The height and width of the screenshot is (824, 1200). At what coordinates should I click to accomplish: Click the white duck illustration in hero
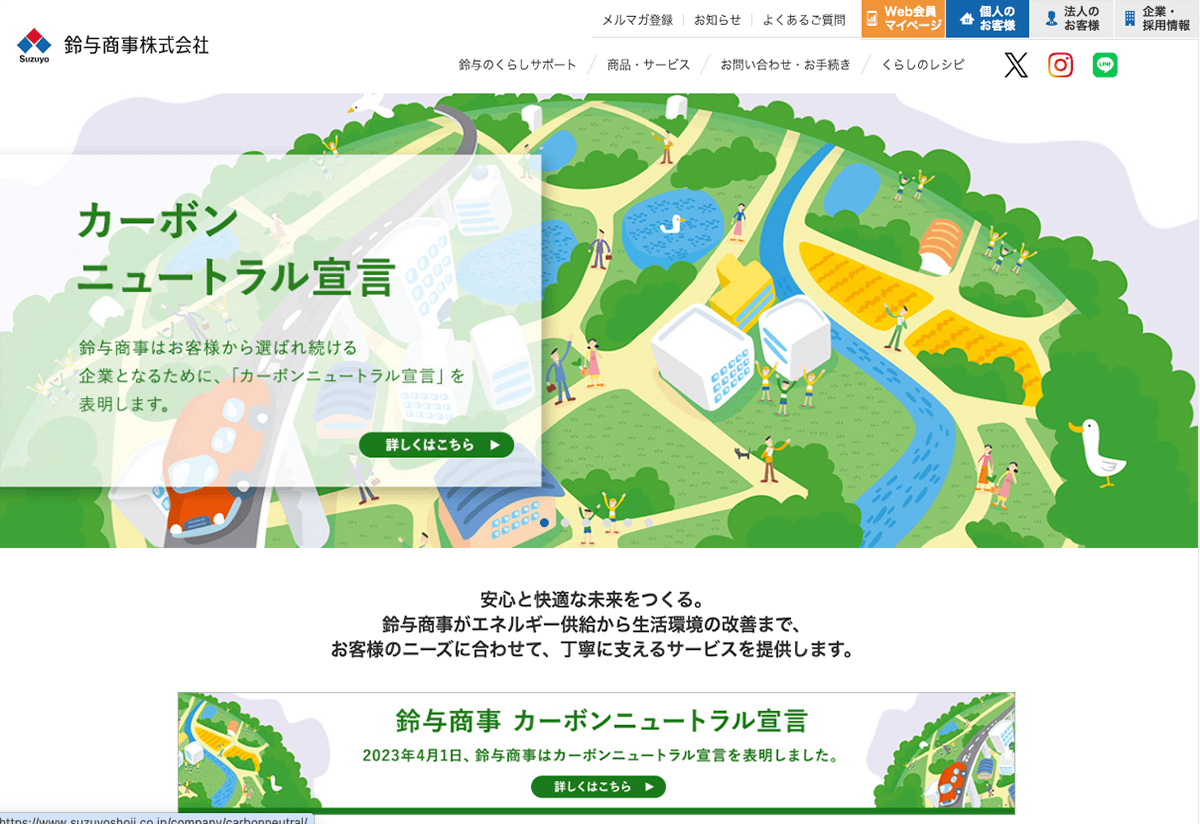[1095, 452]
